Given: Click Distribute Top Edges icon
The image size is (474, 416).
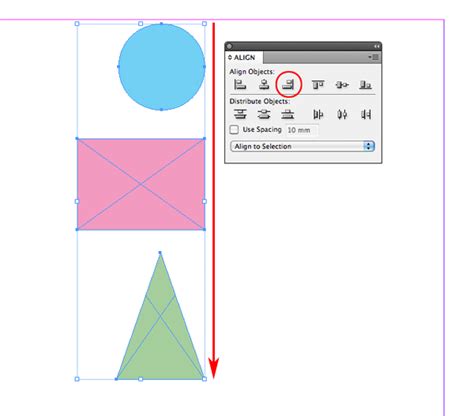Looking at the screenshot, I should [x=240, y=114].
